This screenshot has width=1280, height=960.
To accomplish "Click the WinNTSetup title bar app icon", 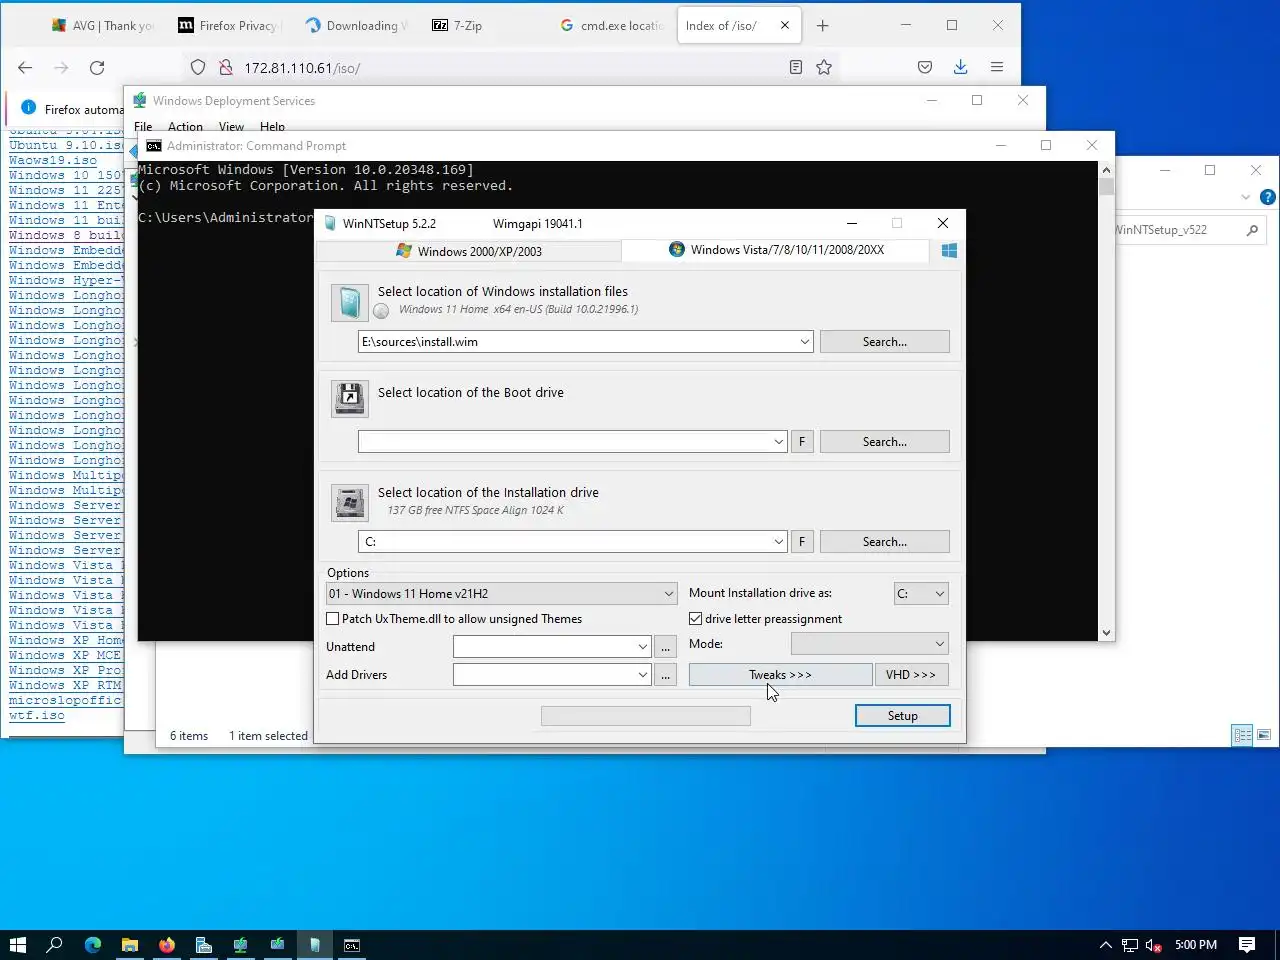I will pyautogui.click(x=330, y=223).
